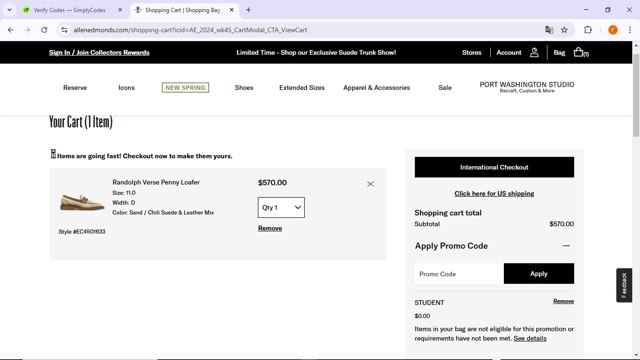The height and width of the screenshot is (360, 640).
Task: Select the Style #EC4501633 text
Action: [82, 231]
